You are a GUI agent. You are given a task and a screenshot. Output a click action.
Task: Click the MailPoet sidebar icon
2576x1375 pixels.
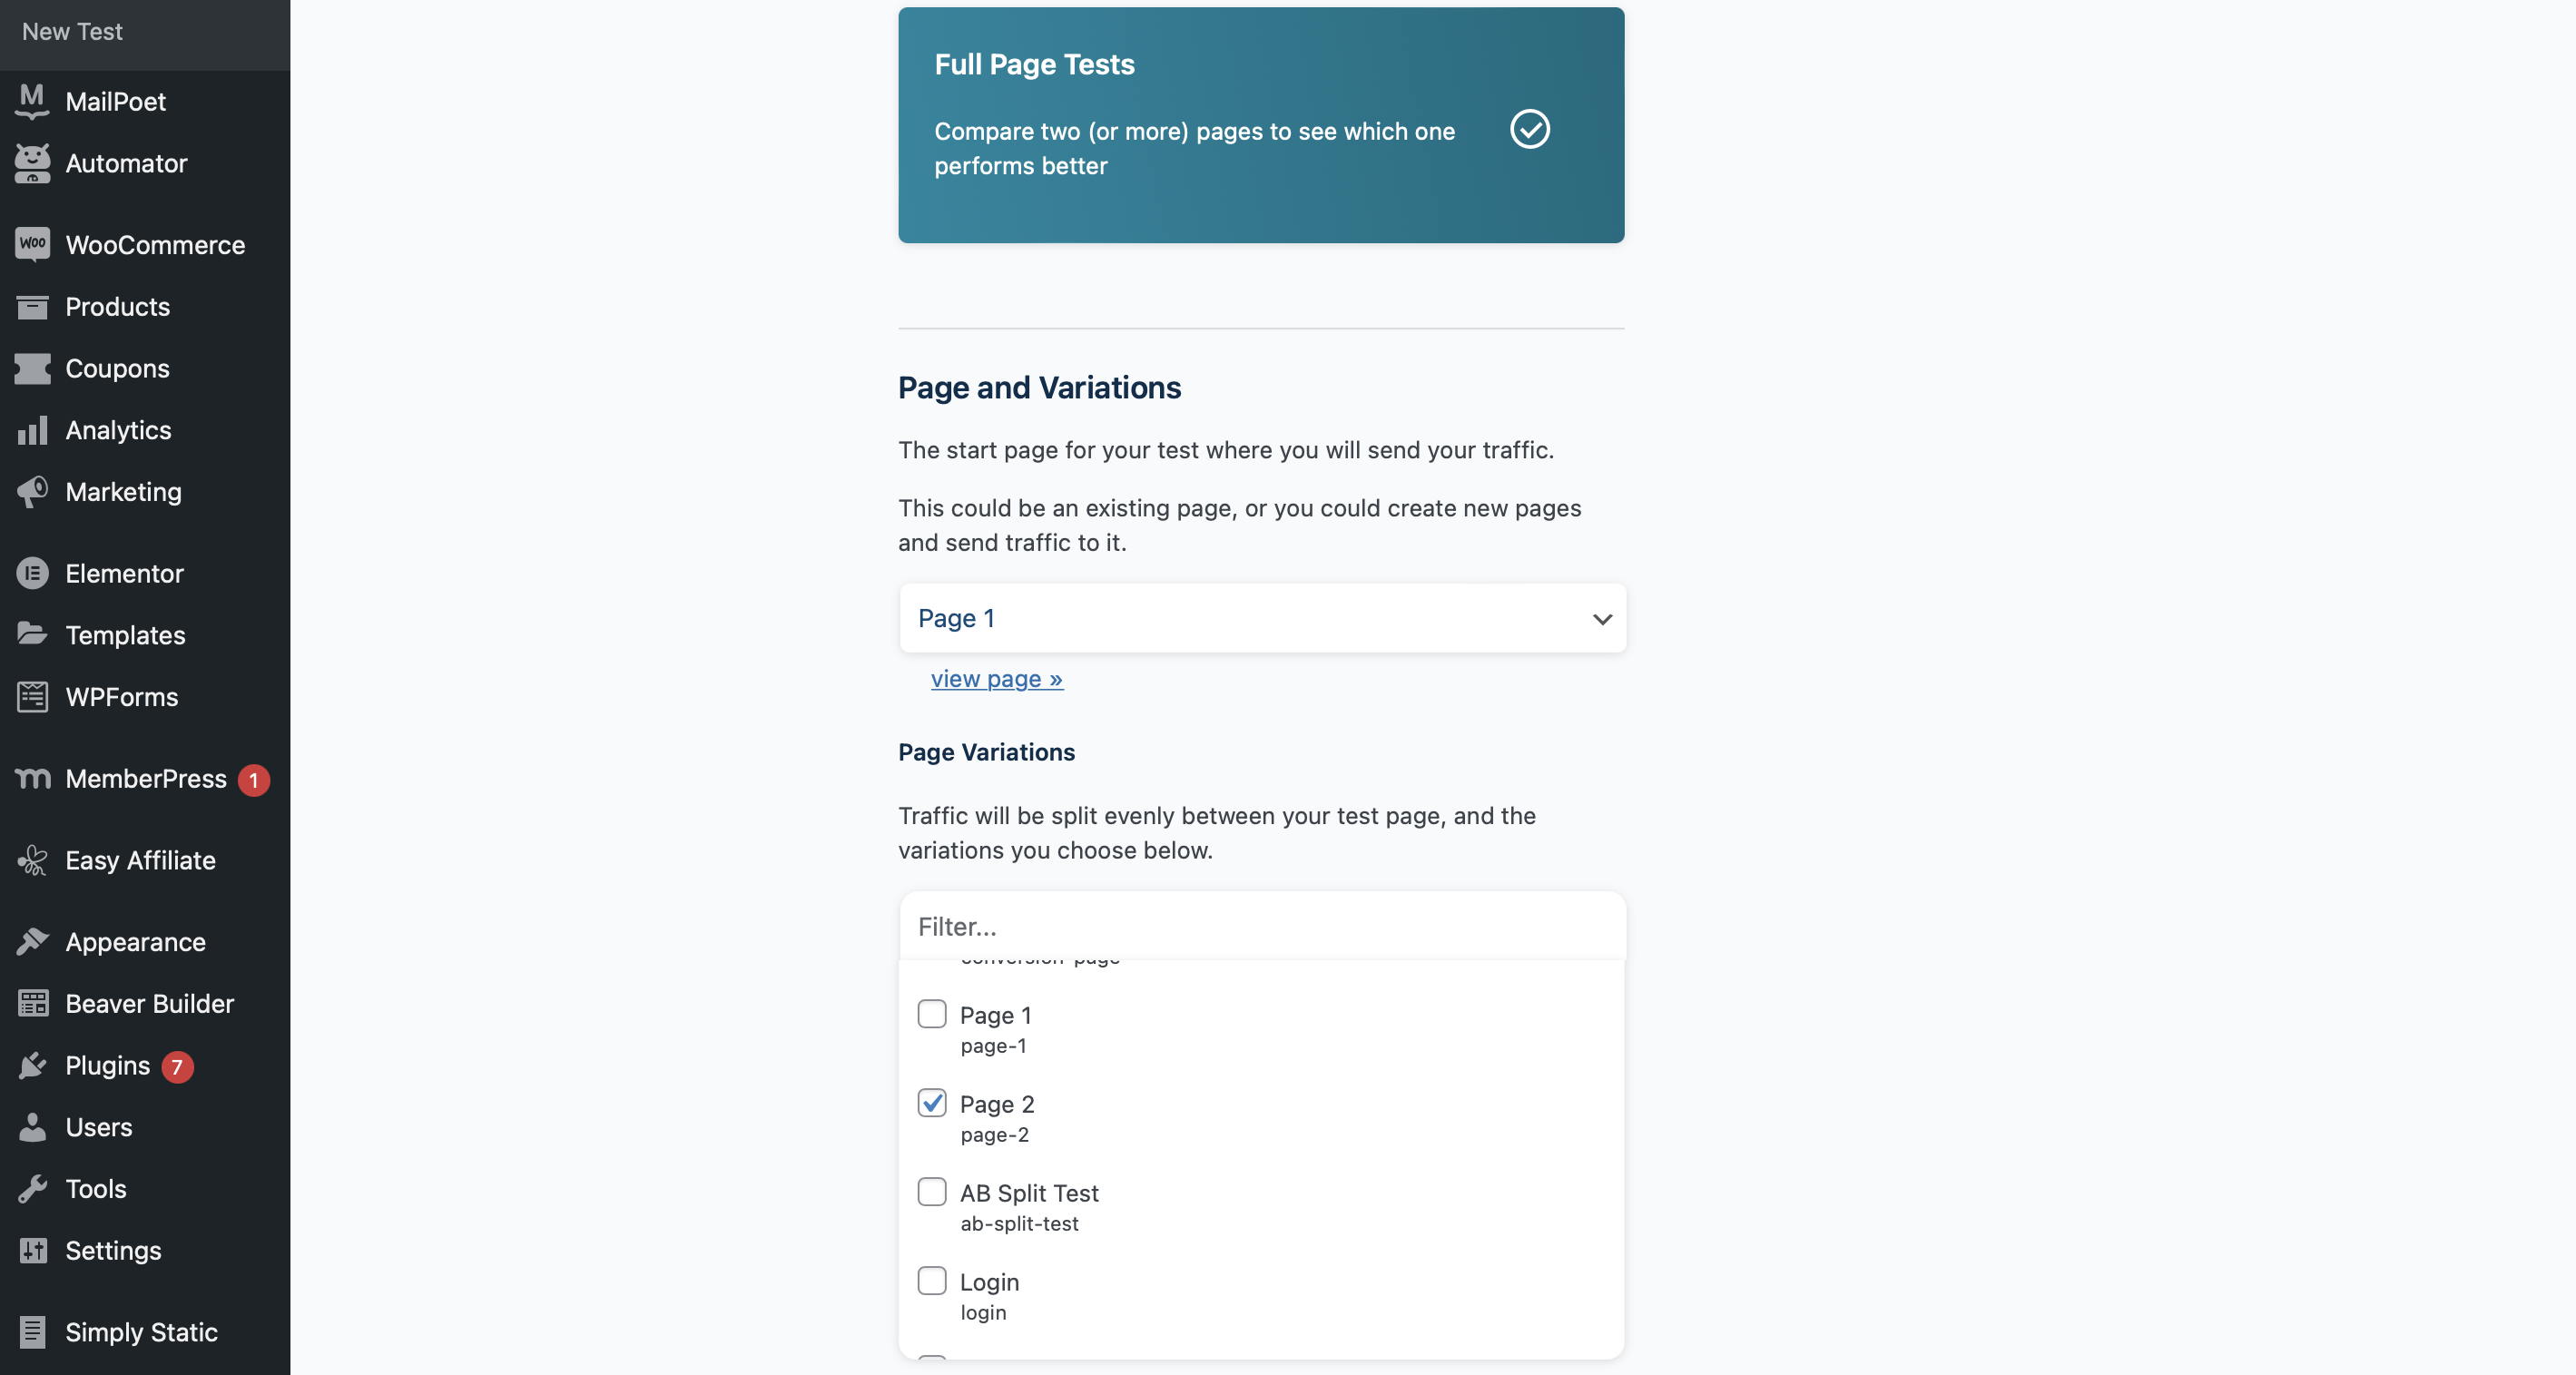32,101
